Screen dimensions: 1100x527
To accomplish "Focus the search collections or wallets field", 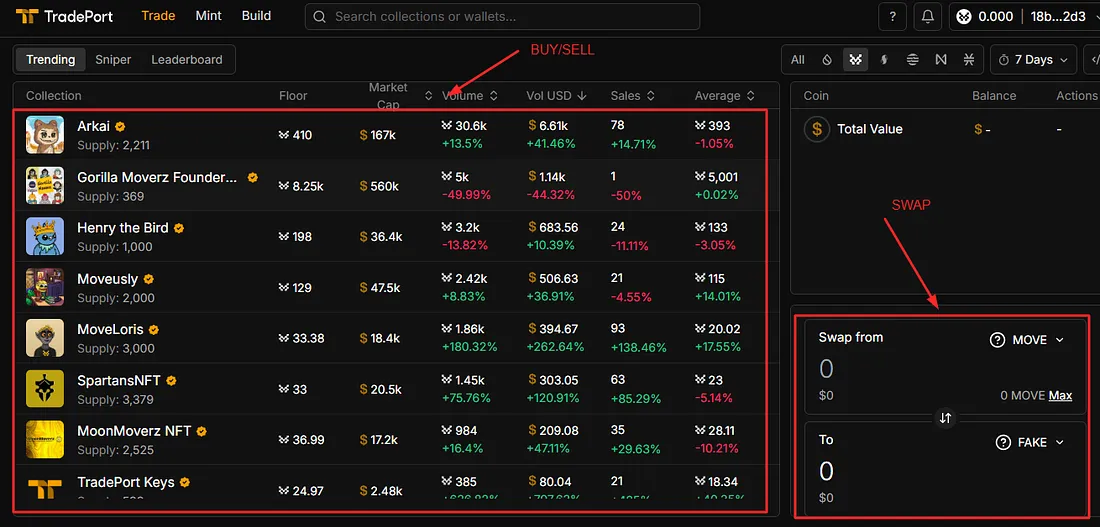I will (x=502, y=17).
